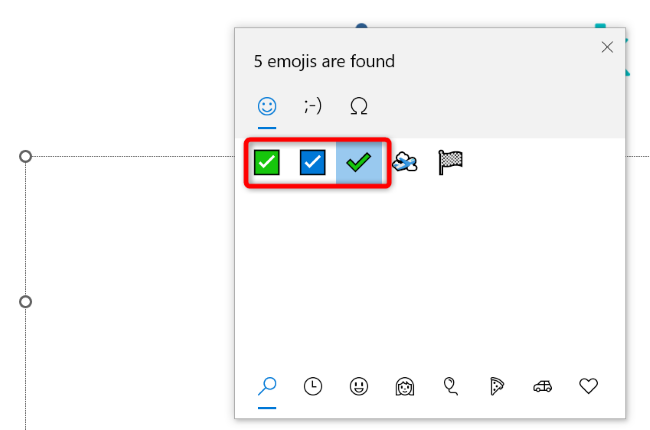650x430 pixels.
Task: Insert the airplane with clouds emoji
Action: [404, 162]
